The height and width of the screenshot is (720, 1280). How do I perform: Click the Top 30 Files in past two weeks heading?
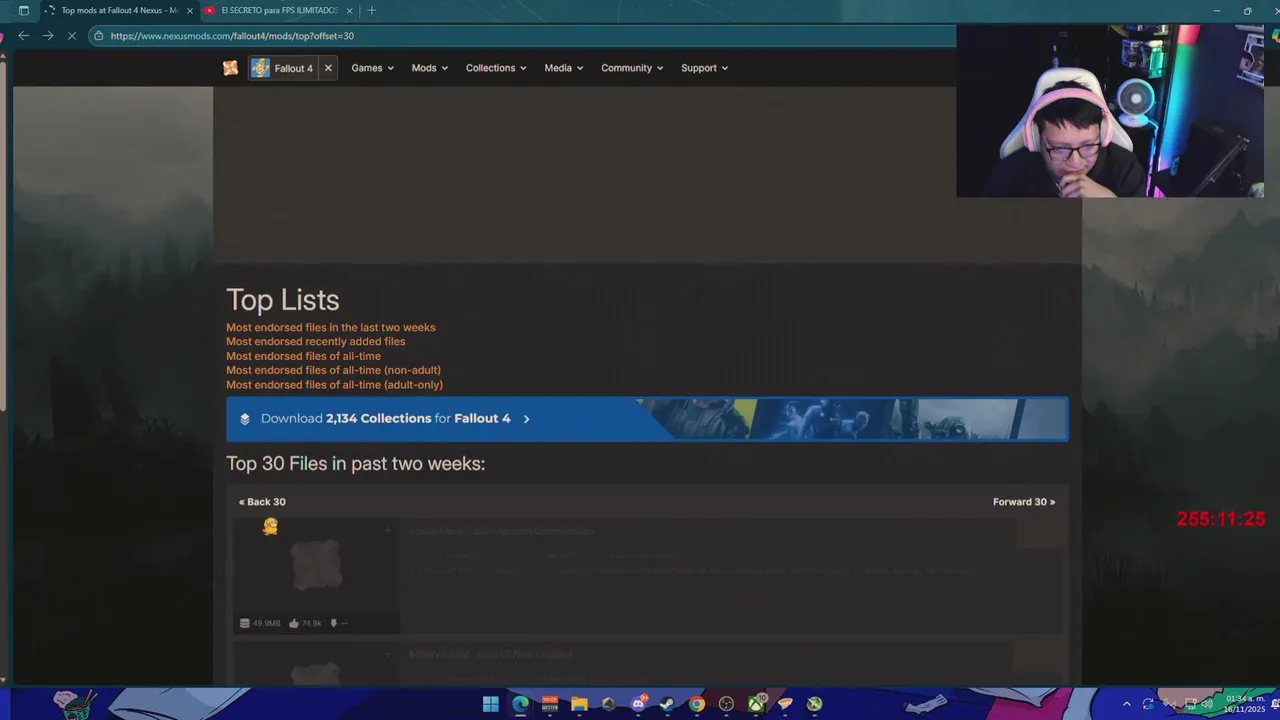[356, 464]
